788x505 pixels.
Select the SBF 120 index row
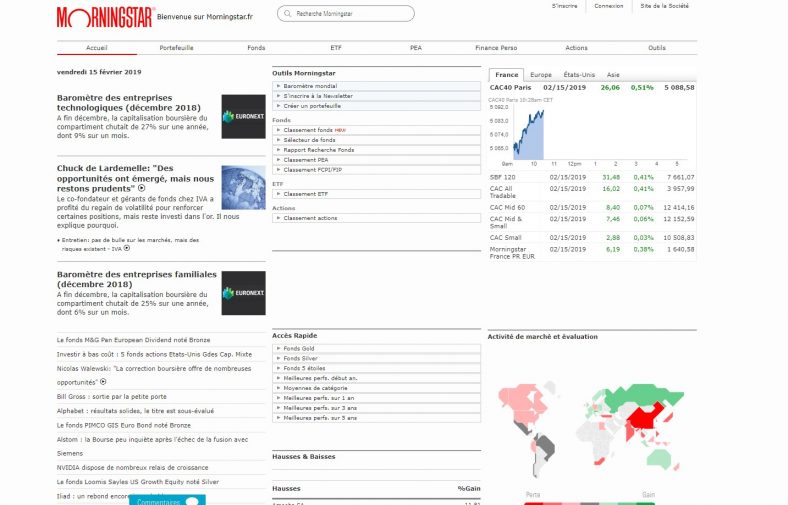(x=592, y=177)
